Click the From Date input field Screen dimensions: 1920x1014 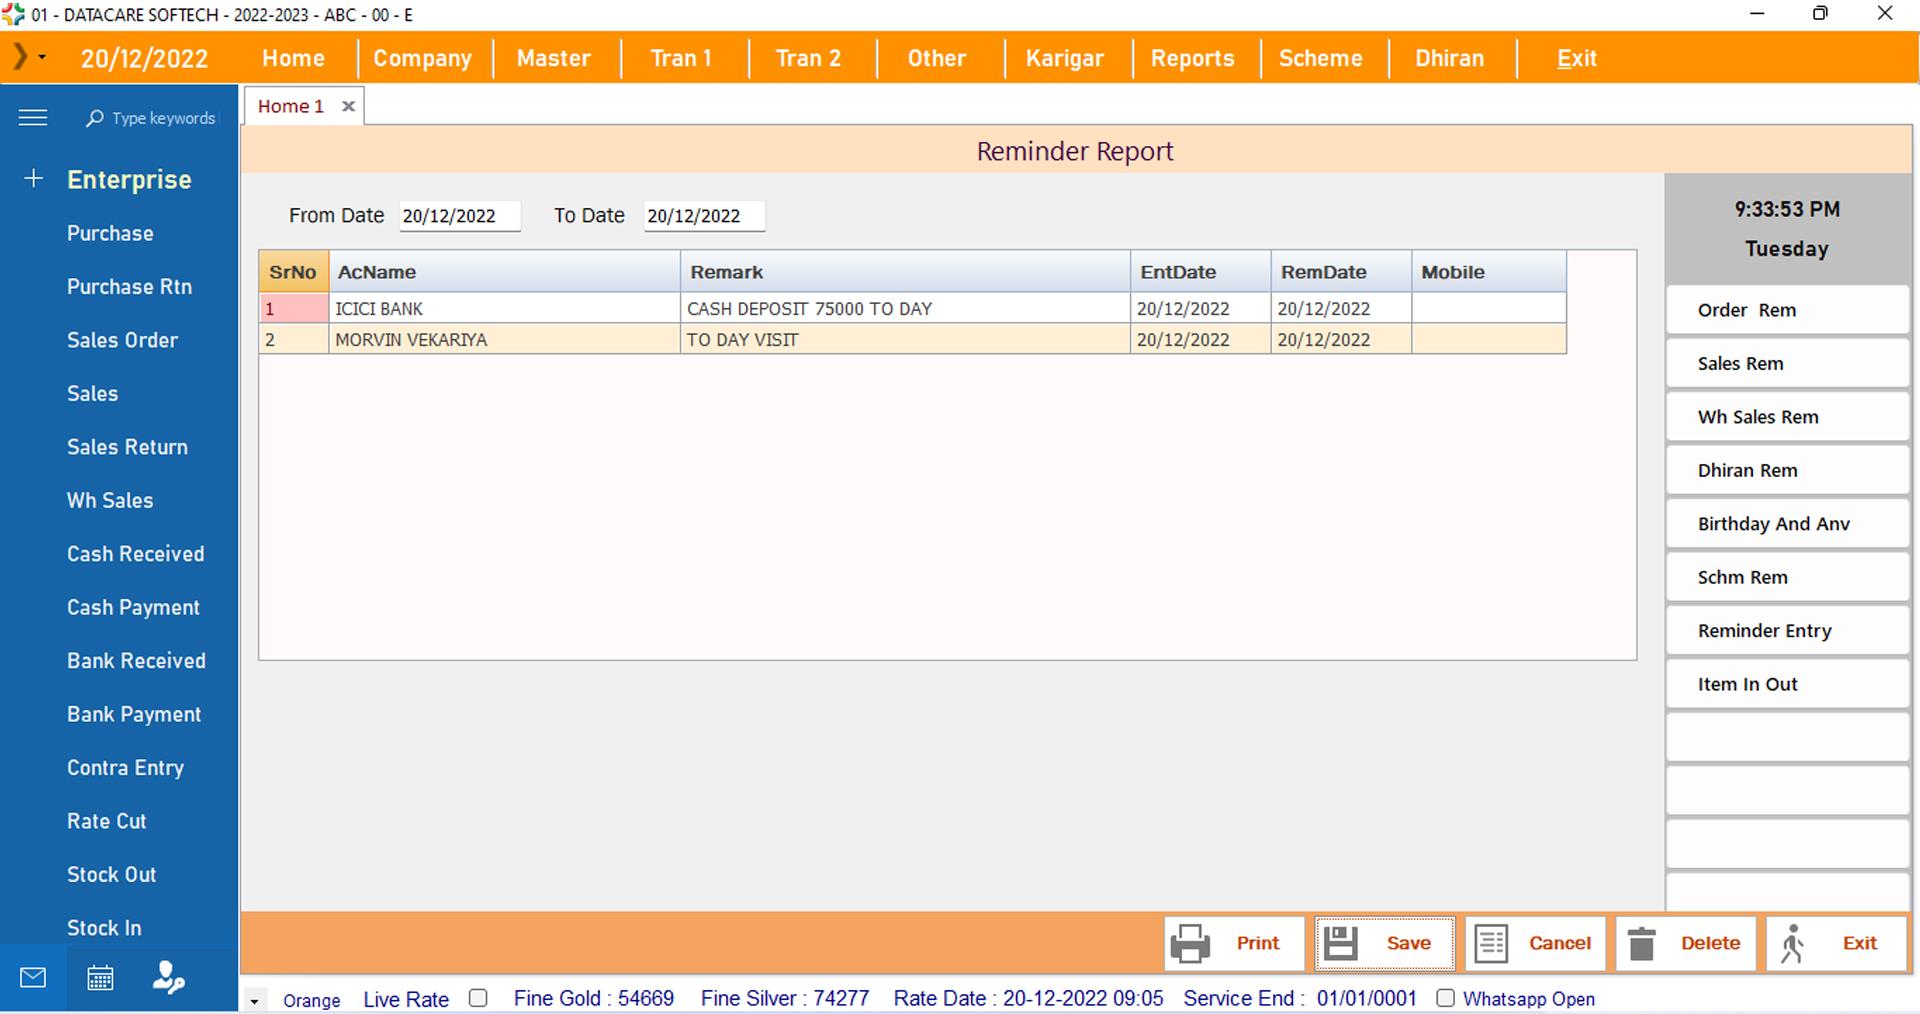tap(459, 216)
